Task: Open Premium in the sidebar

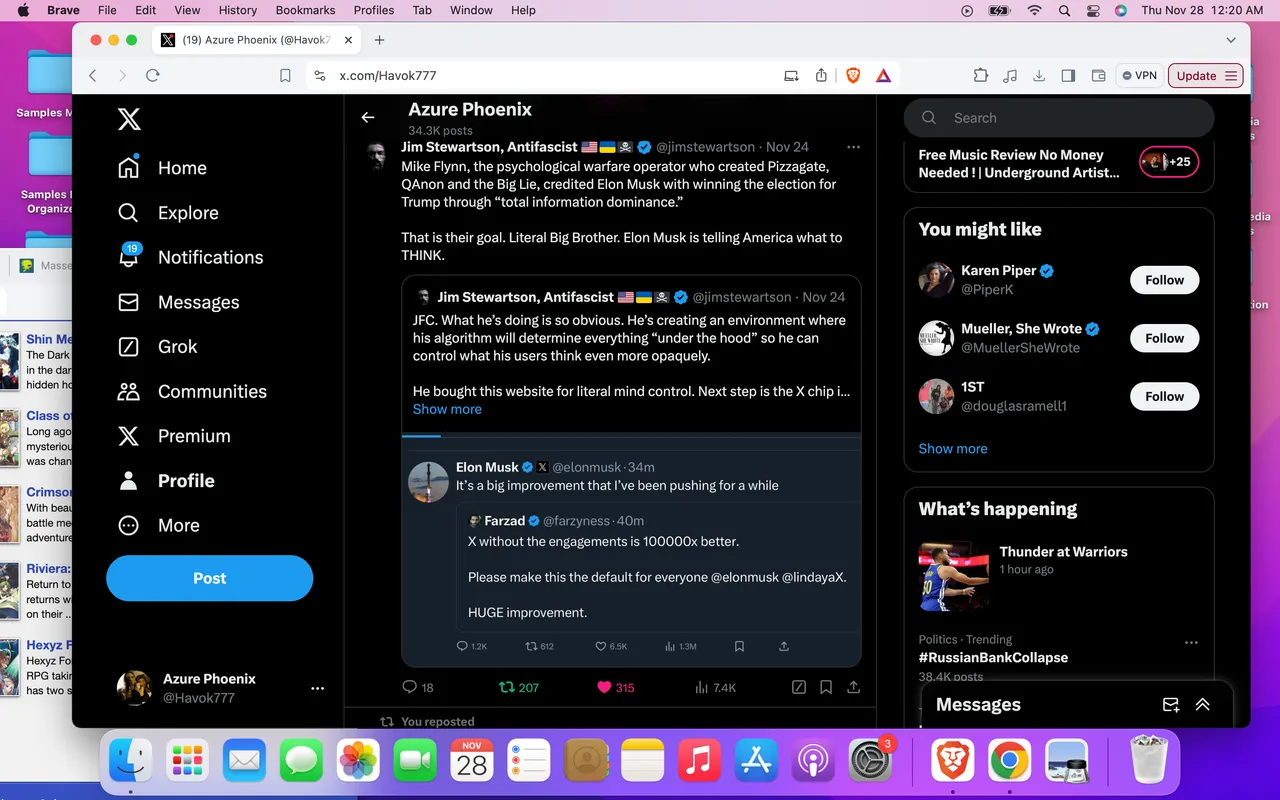Action: coord(174,436)
